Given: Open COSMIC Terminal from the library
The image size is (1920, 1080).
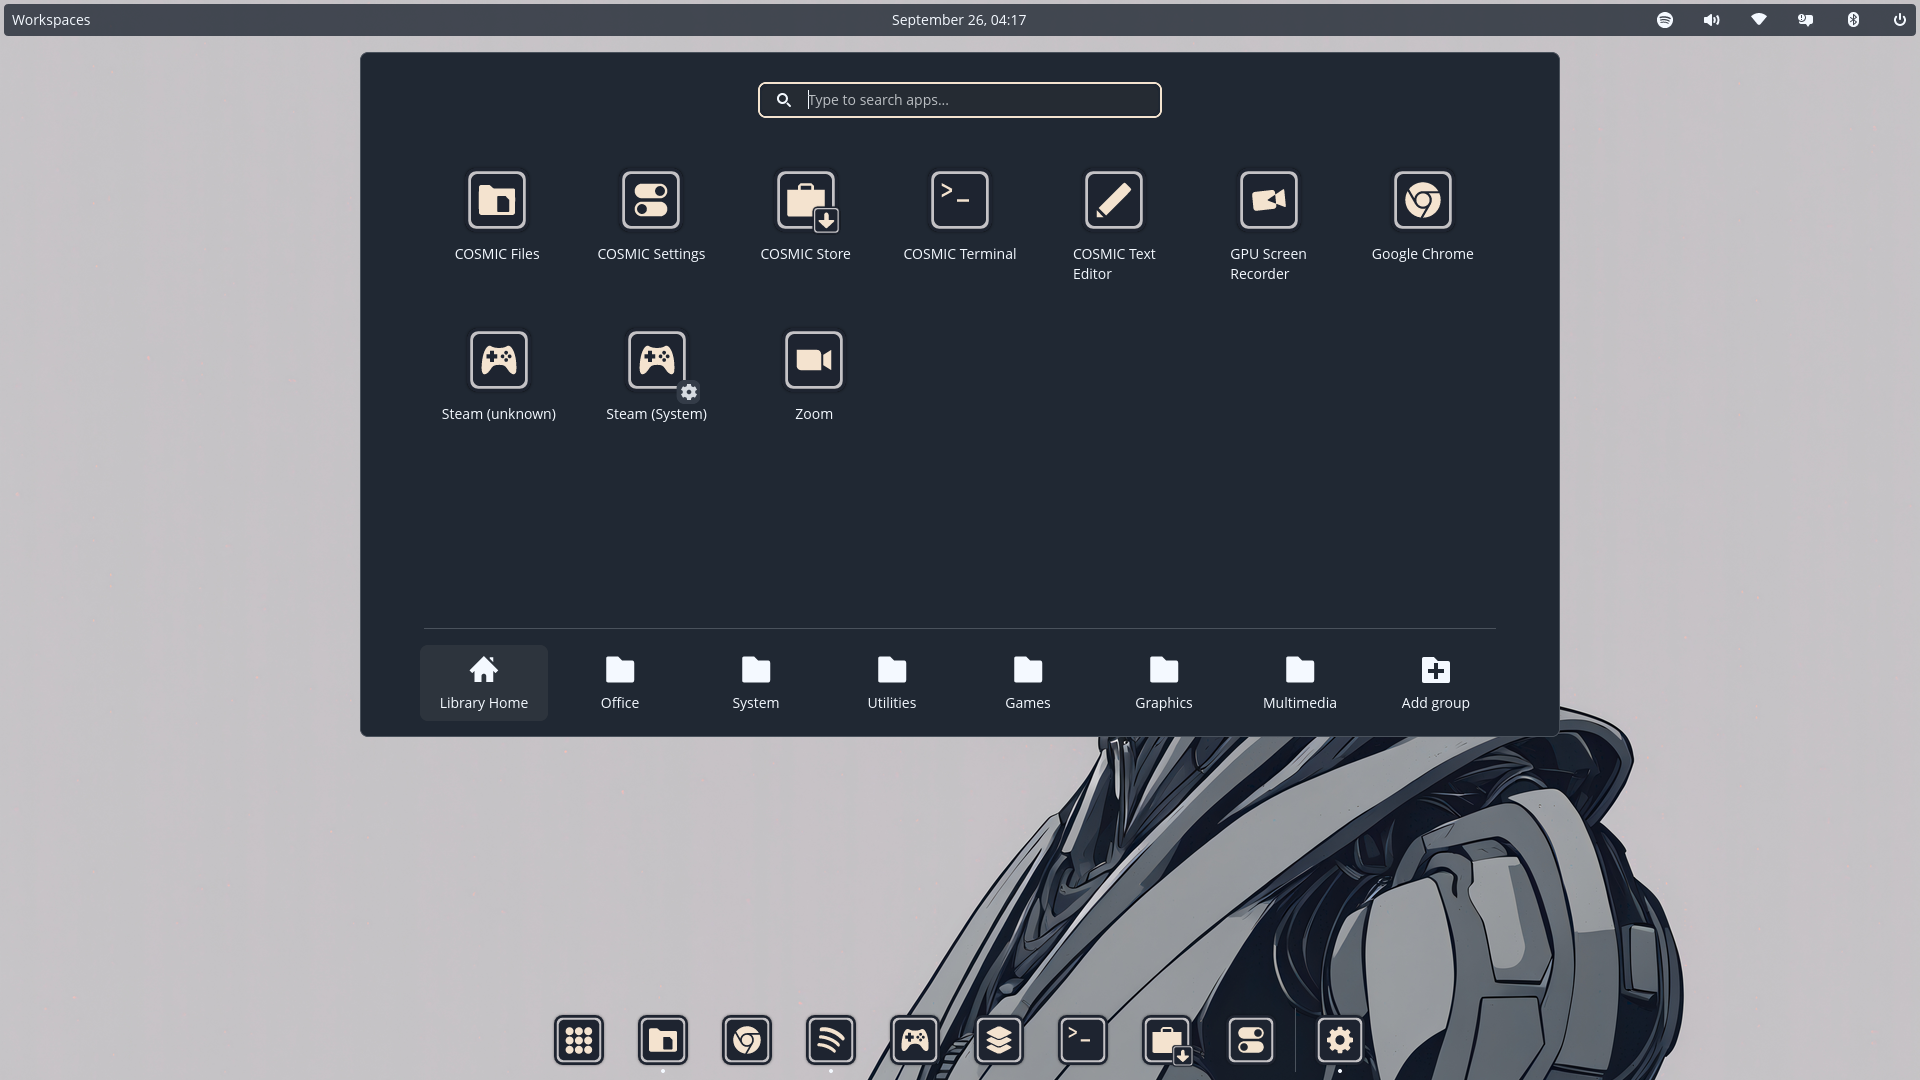Looking at the screenshot, I should click(x=960, y=201).
